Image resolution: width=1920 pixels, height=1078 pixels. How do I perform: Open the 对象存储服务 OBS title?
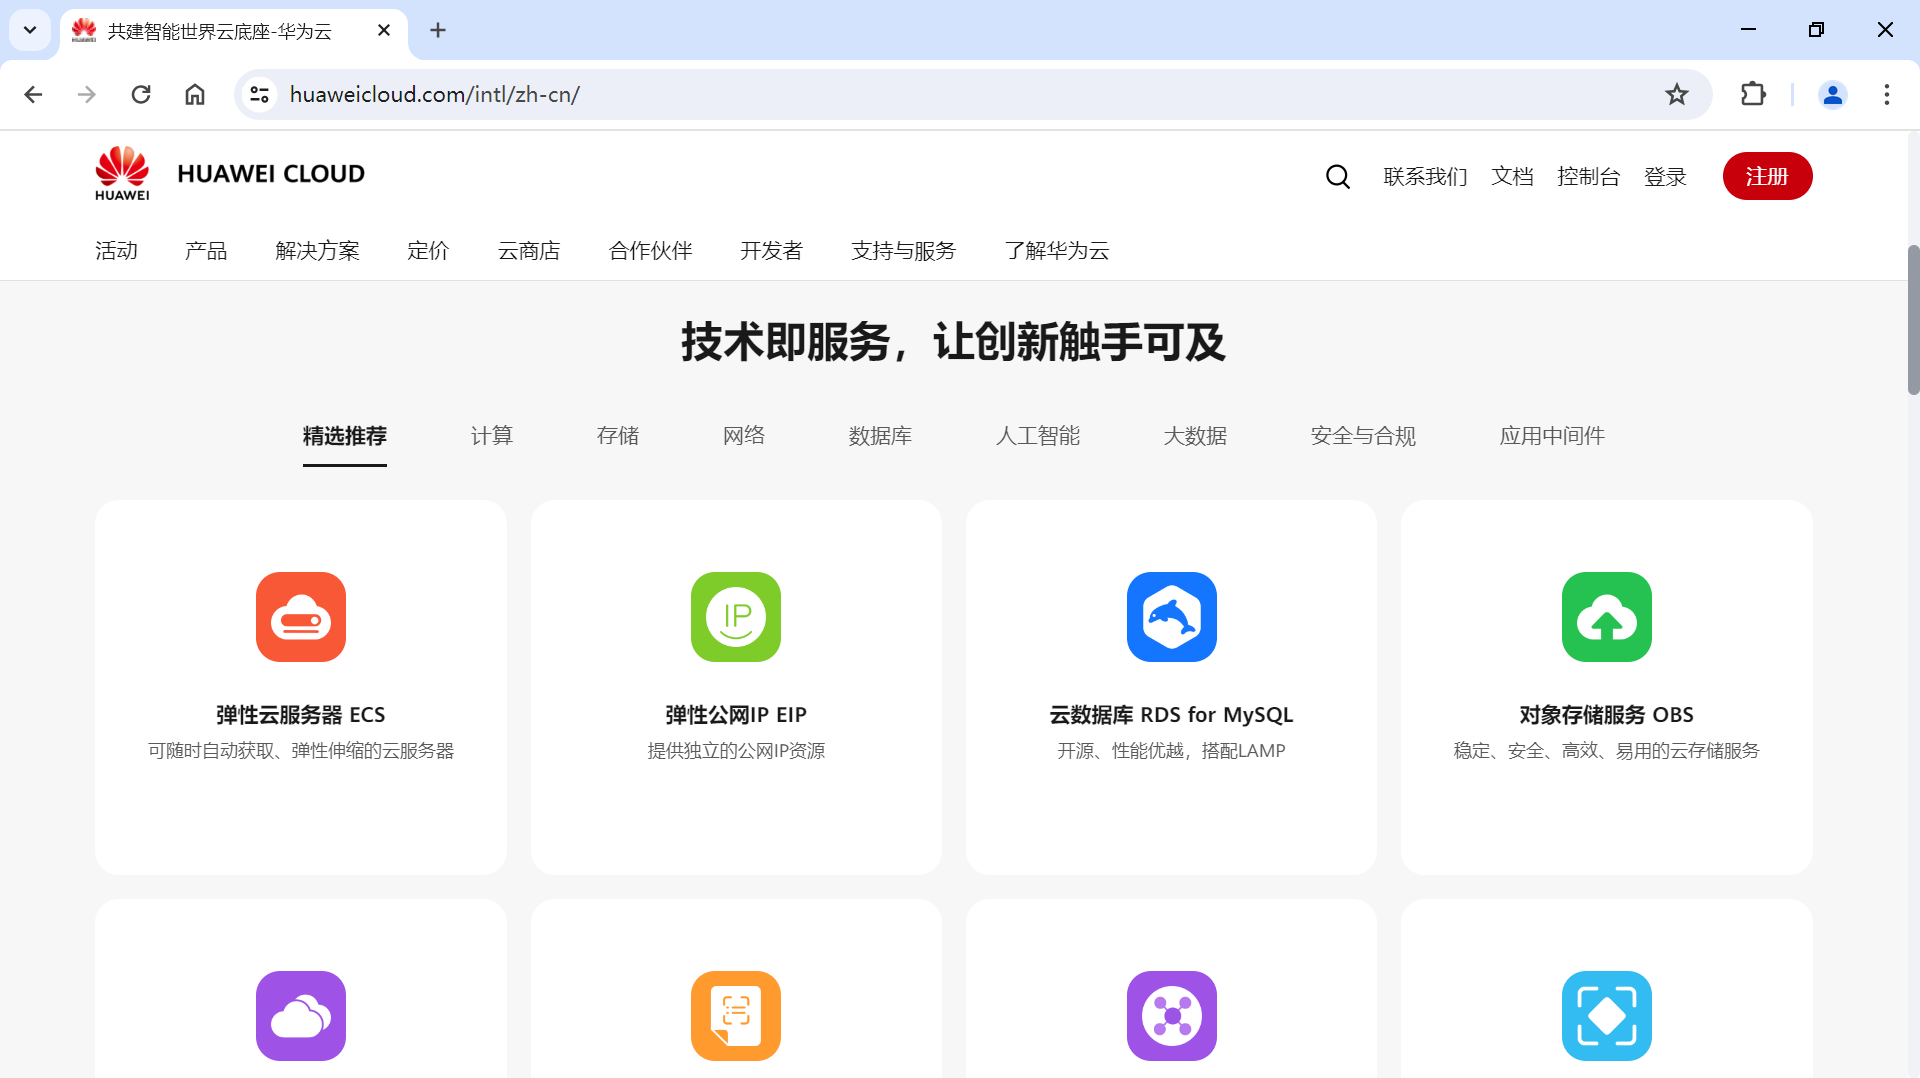coord(1606,715)
